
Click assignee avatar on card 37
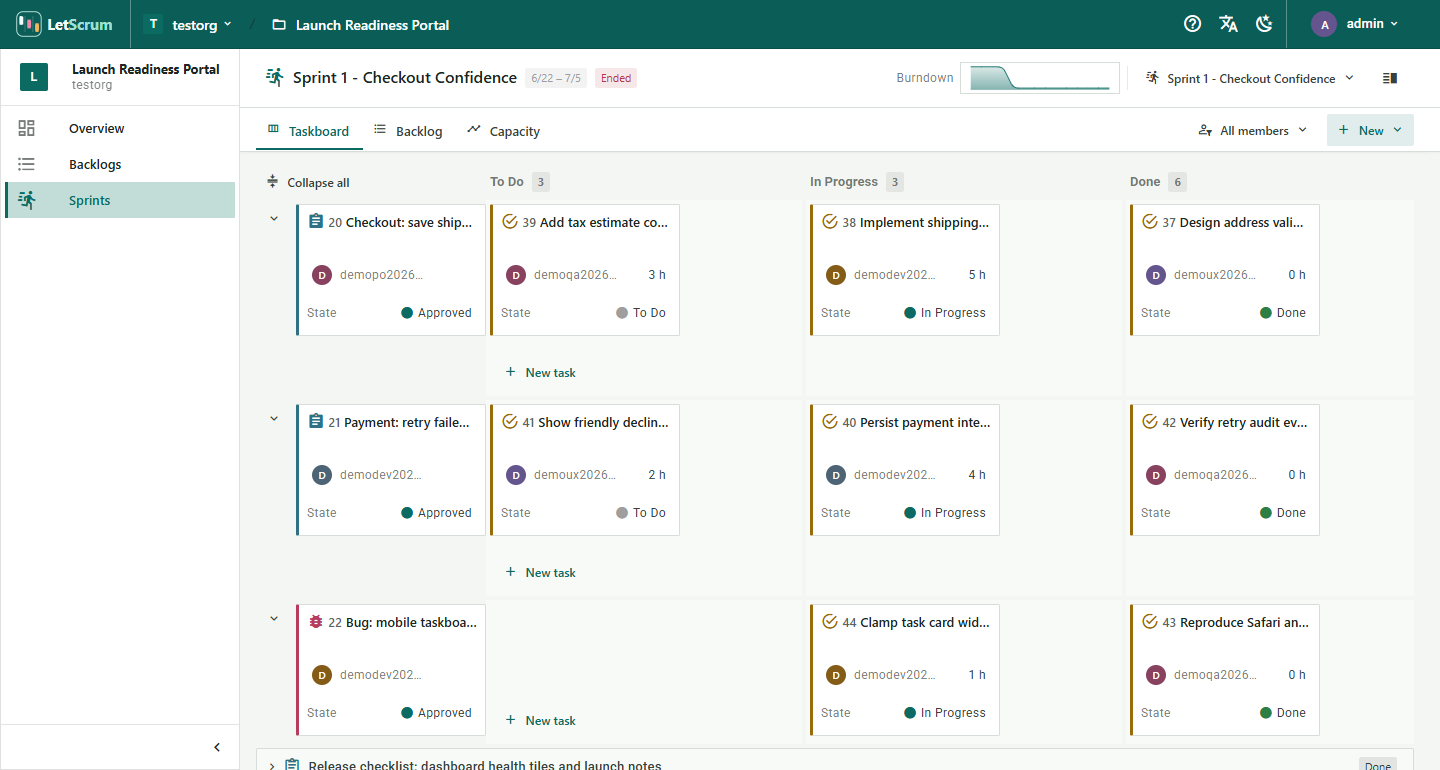(x=1156, y=275)
